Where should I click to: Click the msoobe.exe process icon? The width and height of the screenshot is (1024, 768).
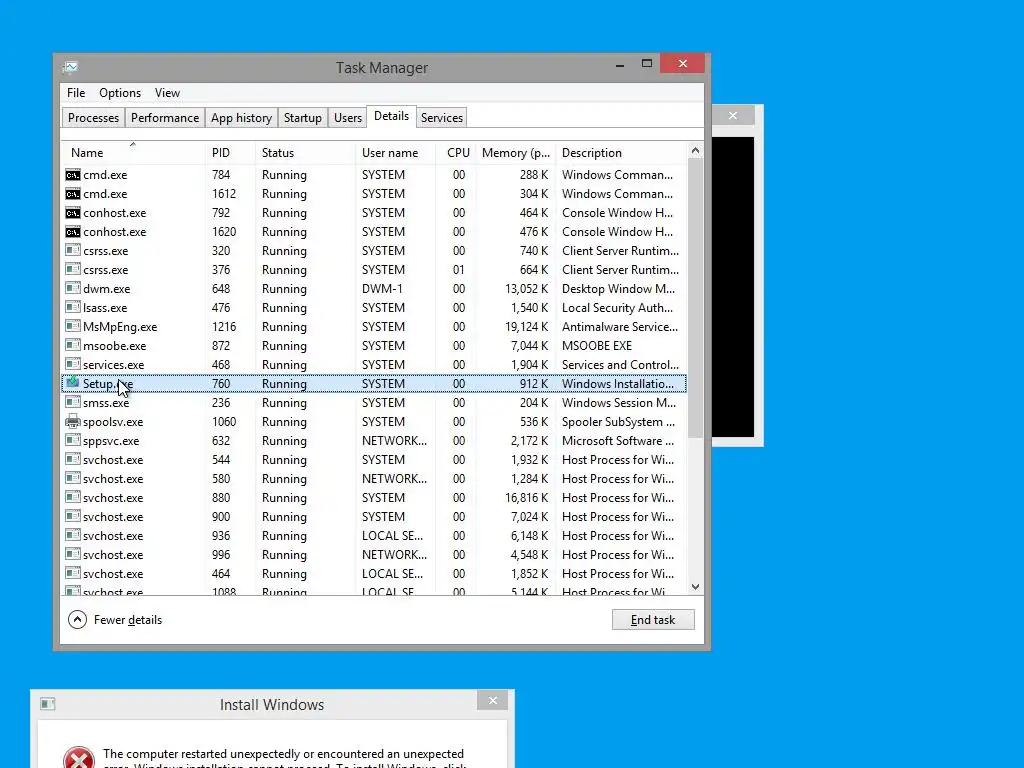(x=72, y=345)
